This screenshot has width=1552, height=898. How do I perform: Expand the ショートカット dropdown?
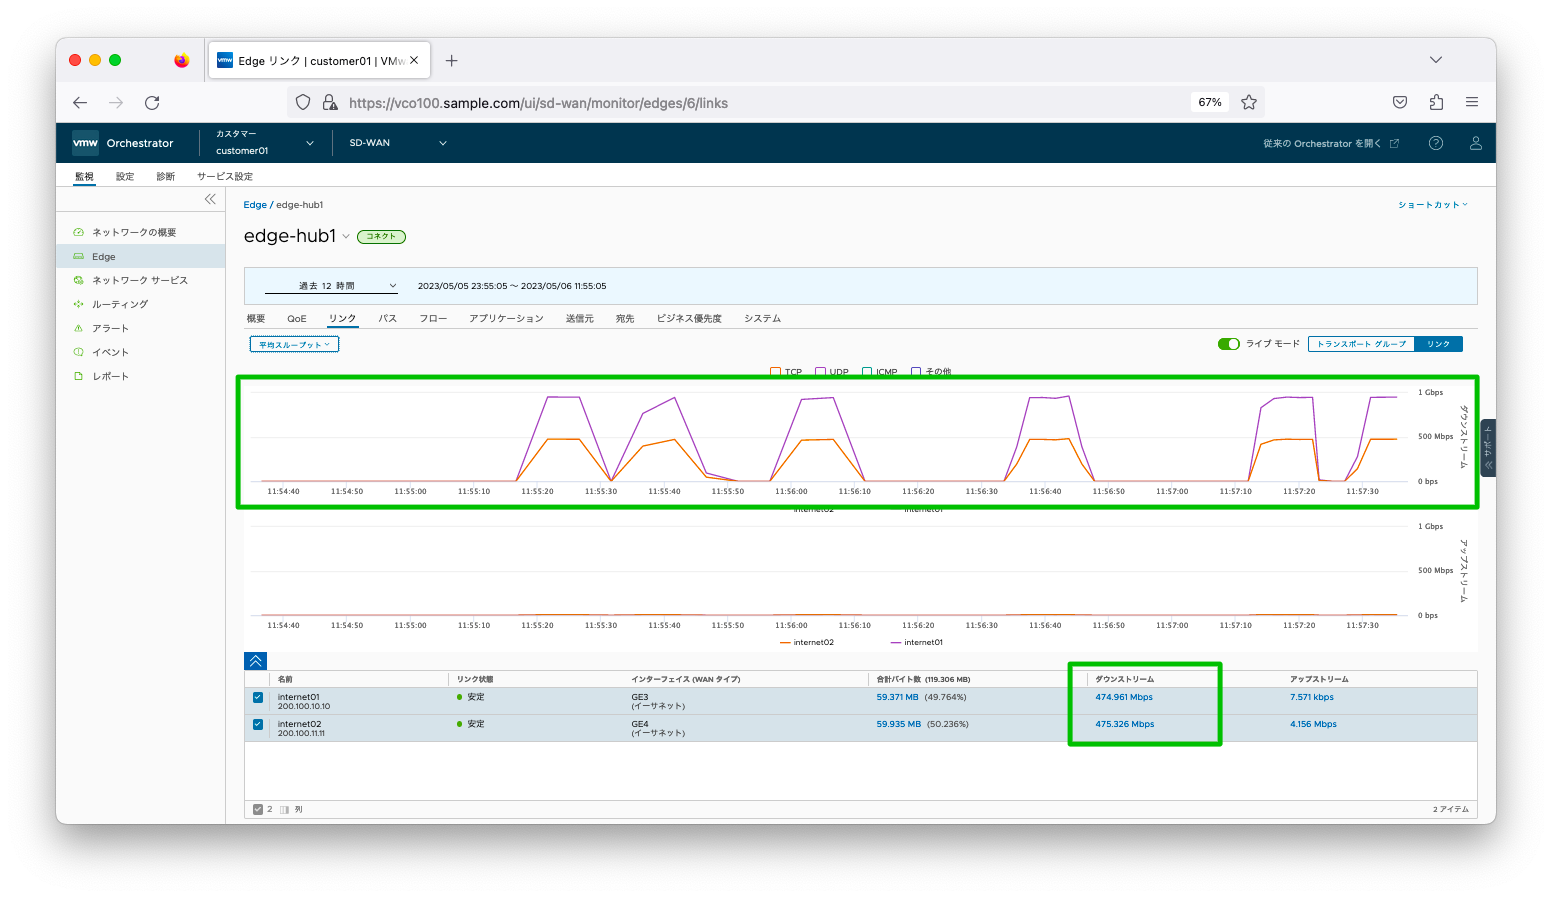pyautogui.click(x=1433, y=204)
